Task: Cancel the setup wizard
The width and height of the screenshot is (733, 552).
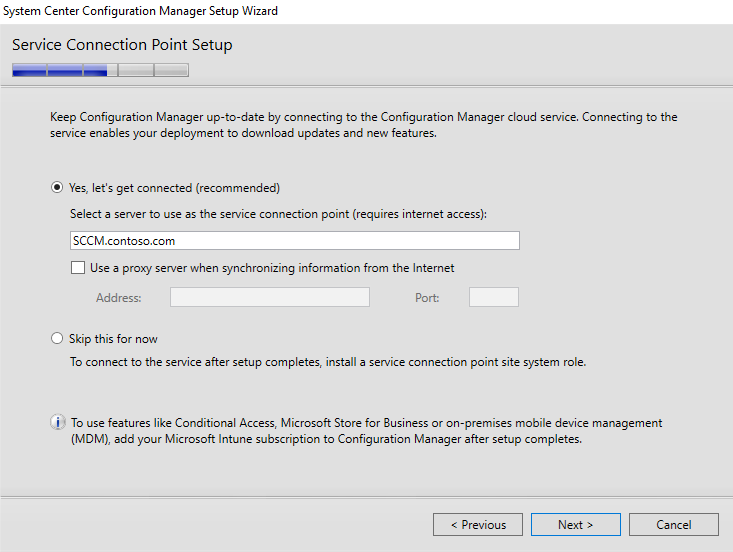Action: coord(674,524)
